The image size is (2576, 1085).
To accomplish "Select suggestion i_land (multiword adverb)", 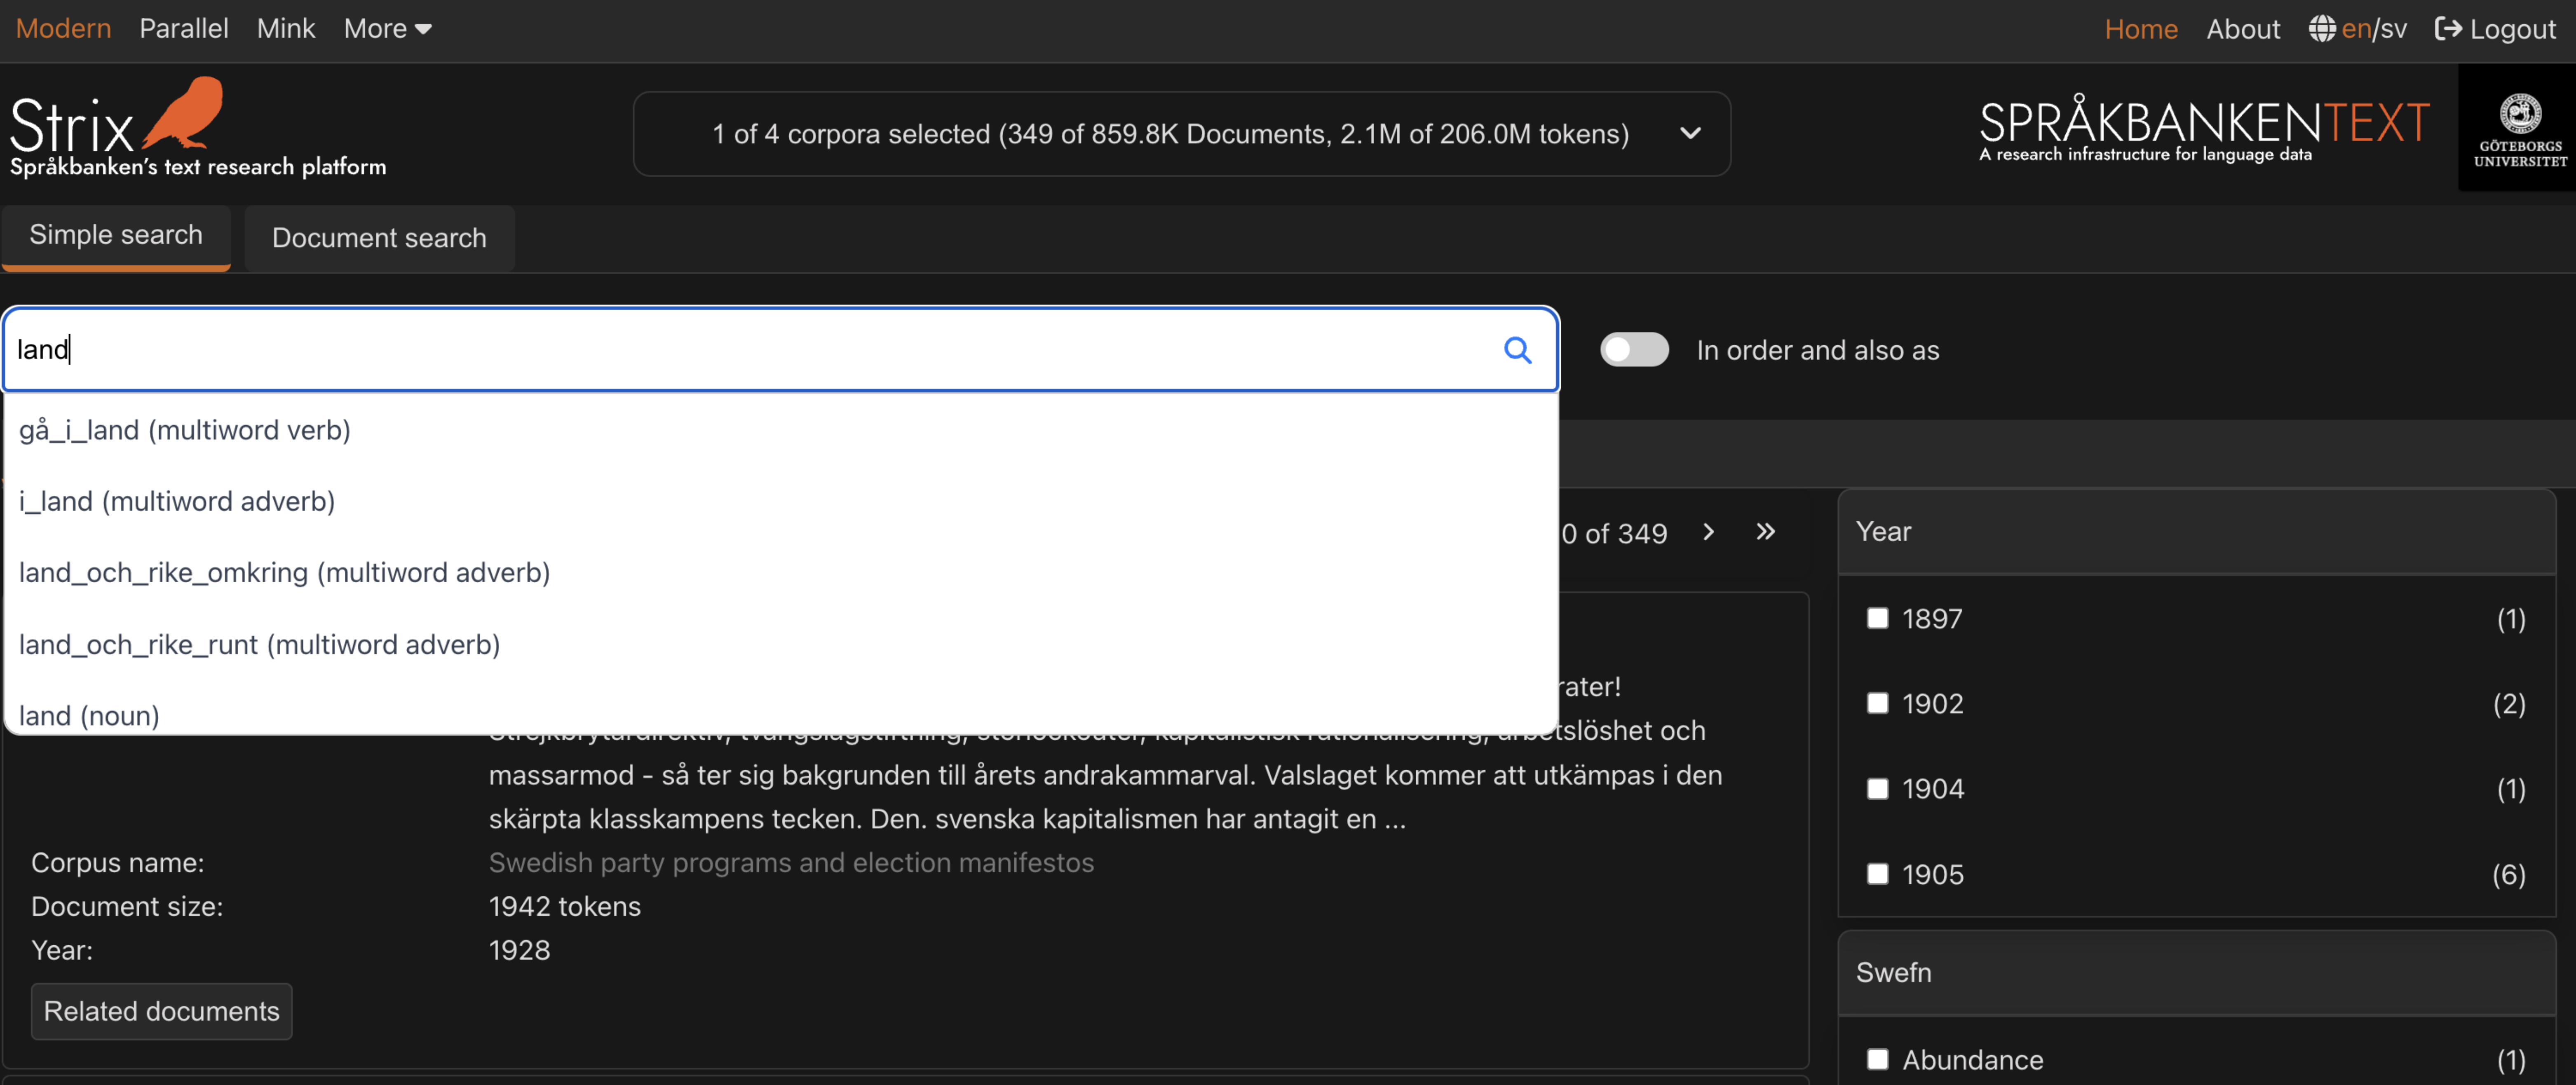I will (x=781, y=501).
